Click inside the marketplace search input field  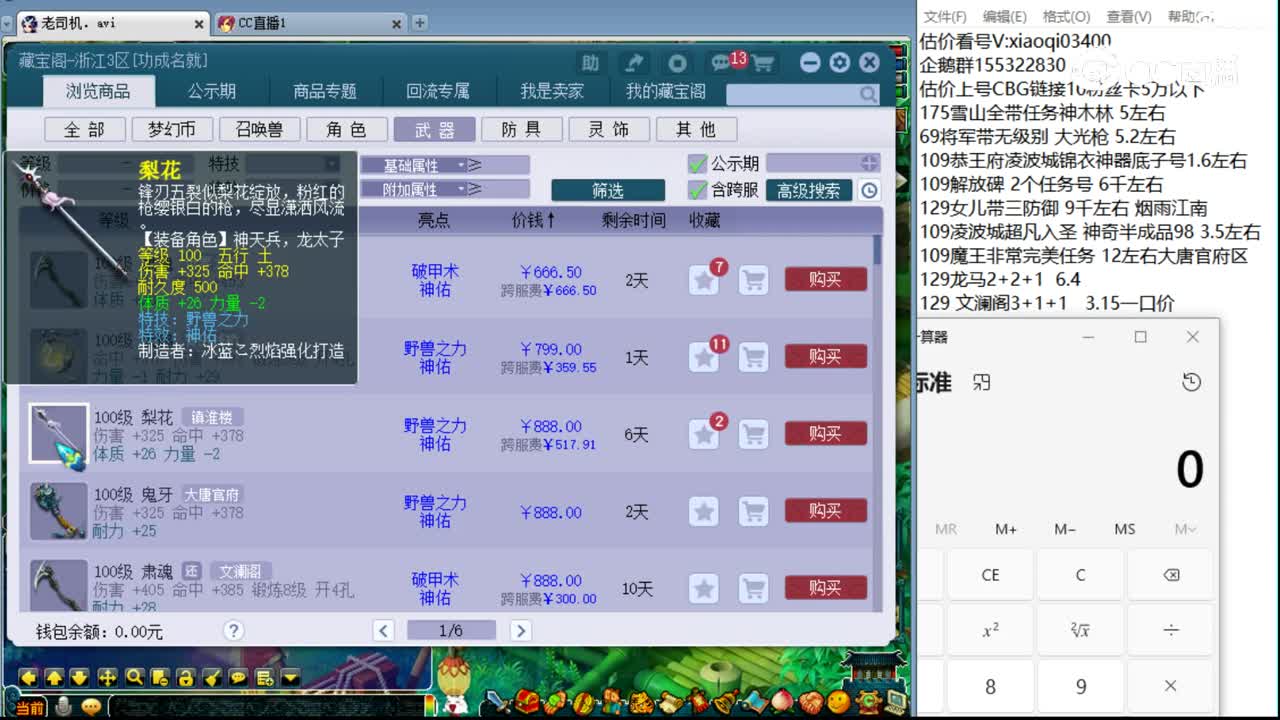[x=790, y=92]
